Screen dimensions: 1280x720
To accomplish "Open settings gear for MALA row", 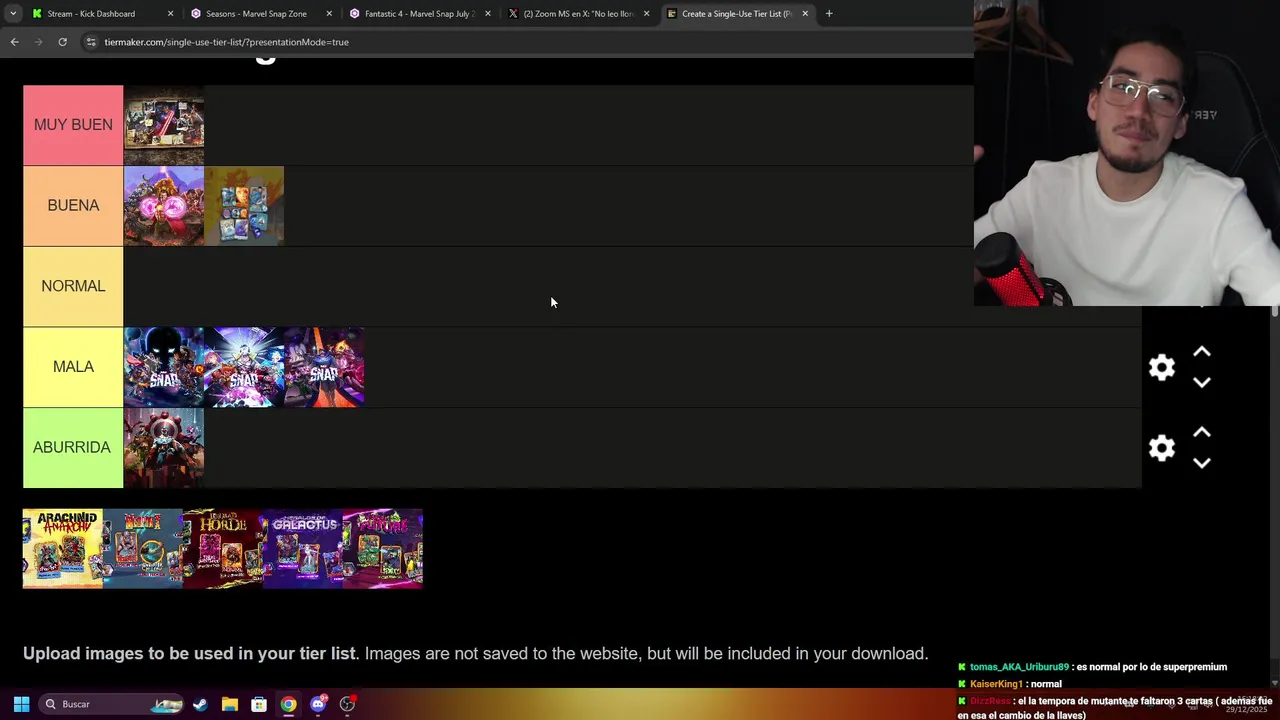I will click(1161, 367).
